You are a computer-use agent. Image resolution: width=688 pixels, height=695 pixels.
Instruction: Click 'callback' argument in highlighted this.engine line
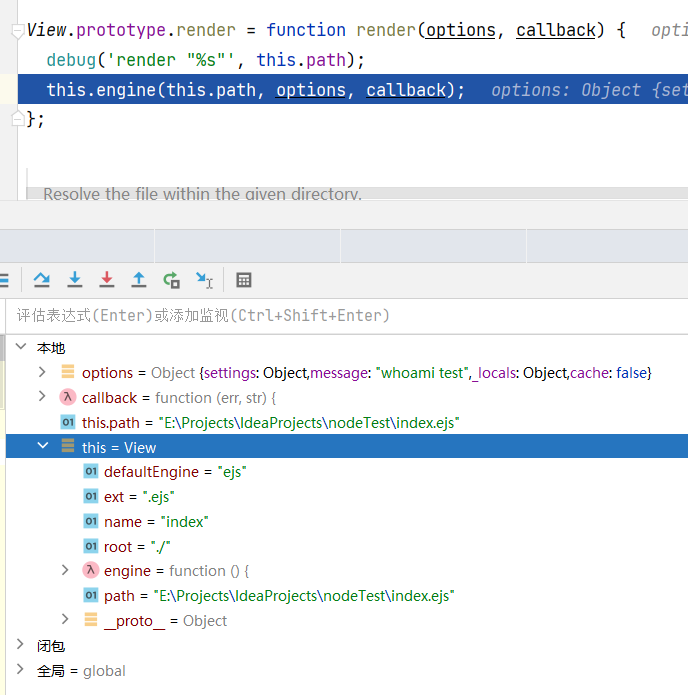406,90
